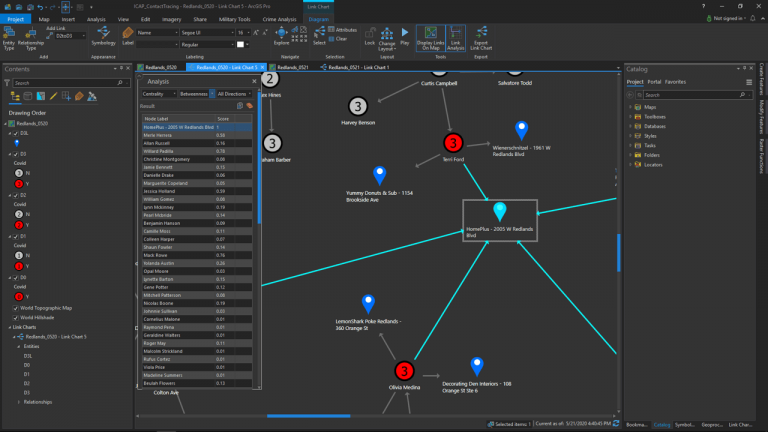Click the Entity Type icon
This screenshot has width=768, height=432.
click(9, 38)
